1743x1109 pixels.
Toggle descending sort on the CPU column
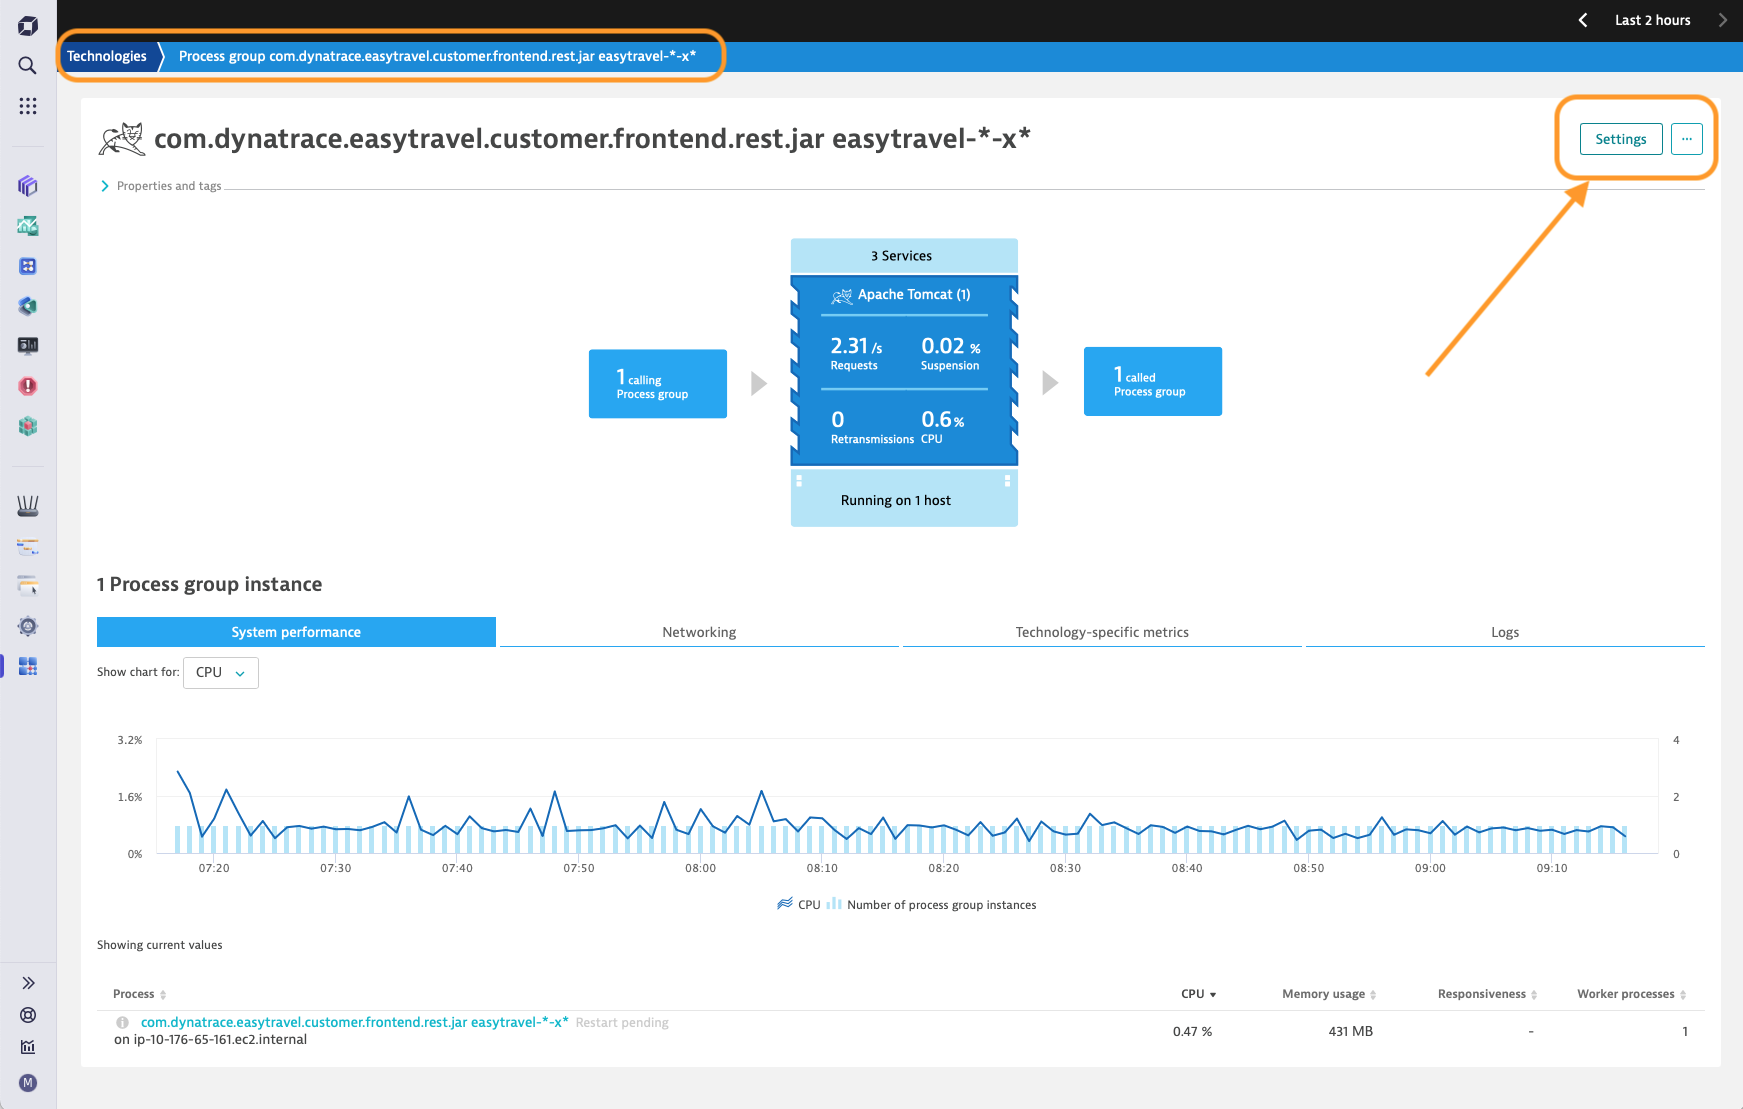(x=1197, y=993)
